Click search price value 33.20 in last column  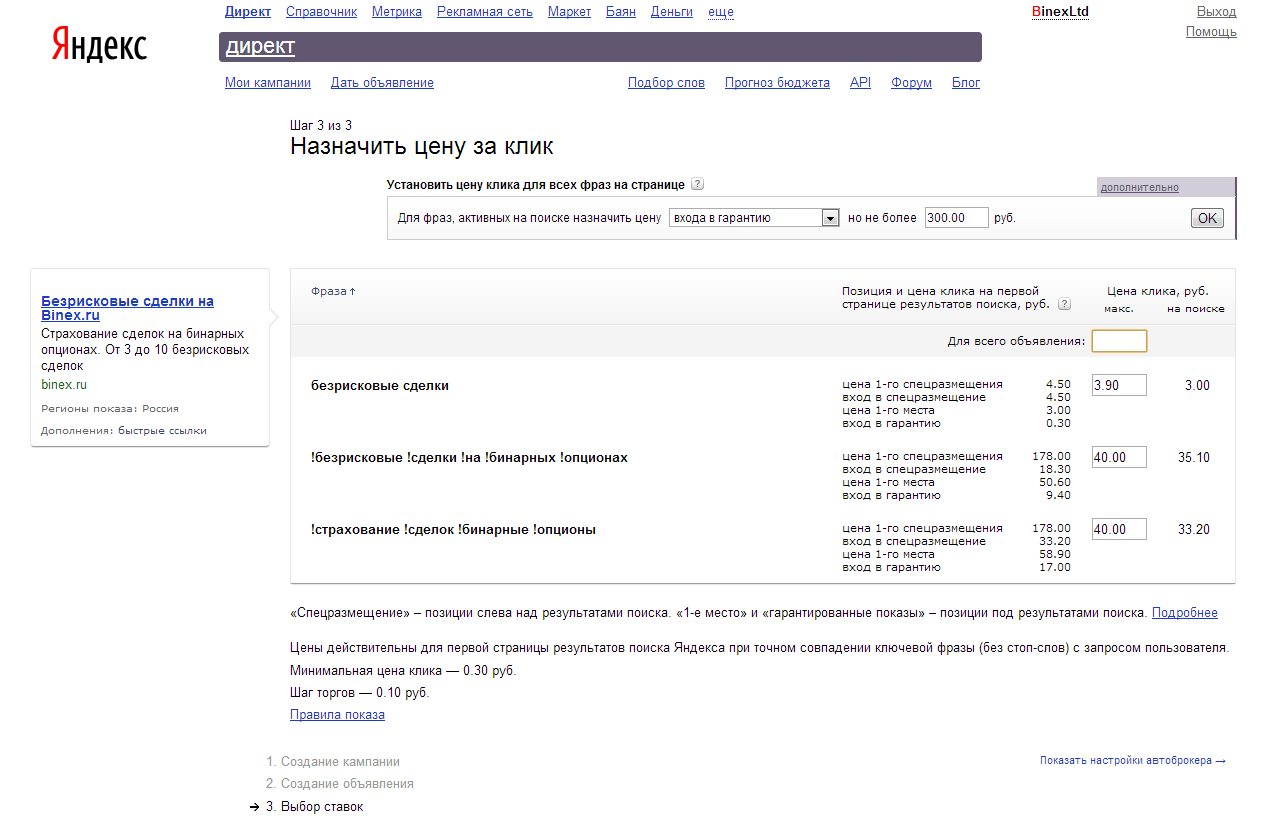pos(1194,529)
